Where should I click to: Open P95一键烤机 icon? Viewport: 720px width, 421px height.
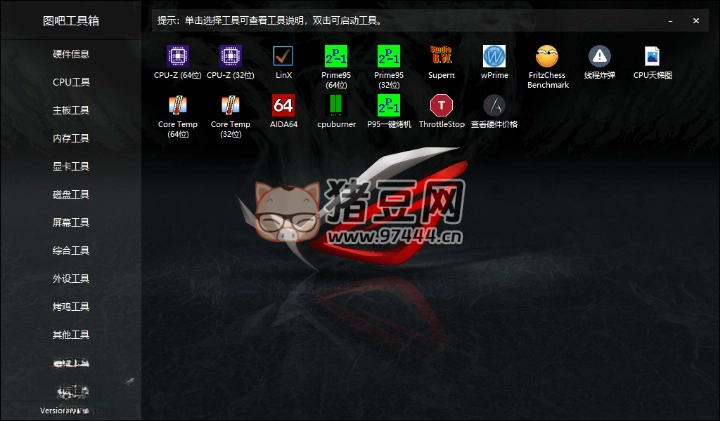388,106
